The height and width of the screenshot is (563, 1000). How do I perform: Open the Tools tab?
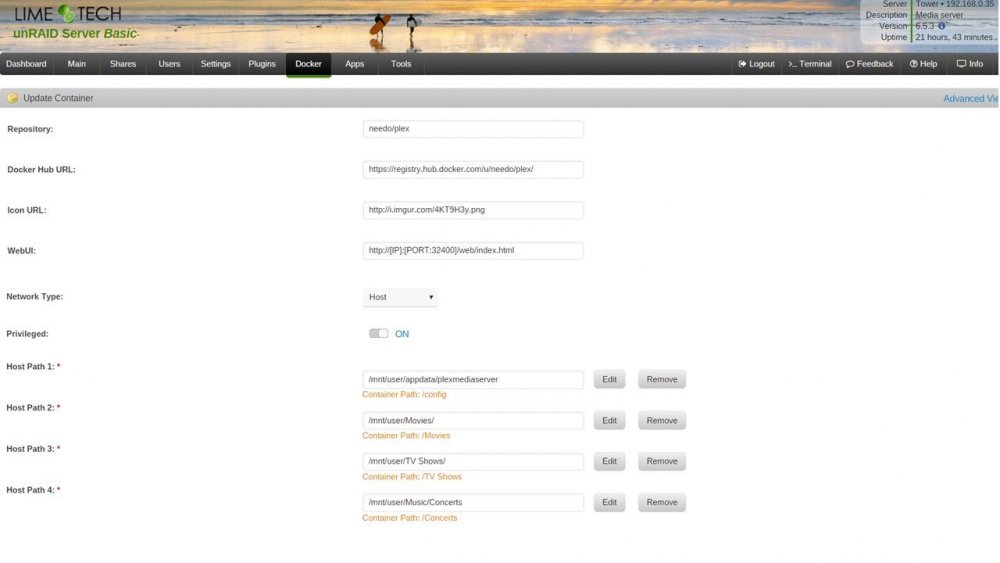[x=401, y=64]
